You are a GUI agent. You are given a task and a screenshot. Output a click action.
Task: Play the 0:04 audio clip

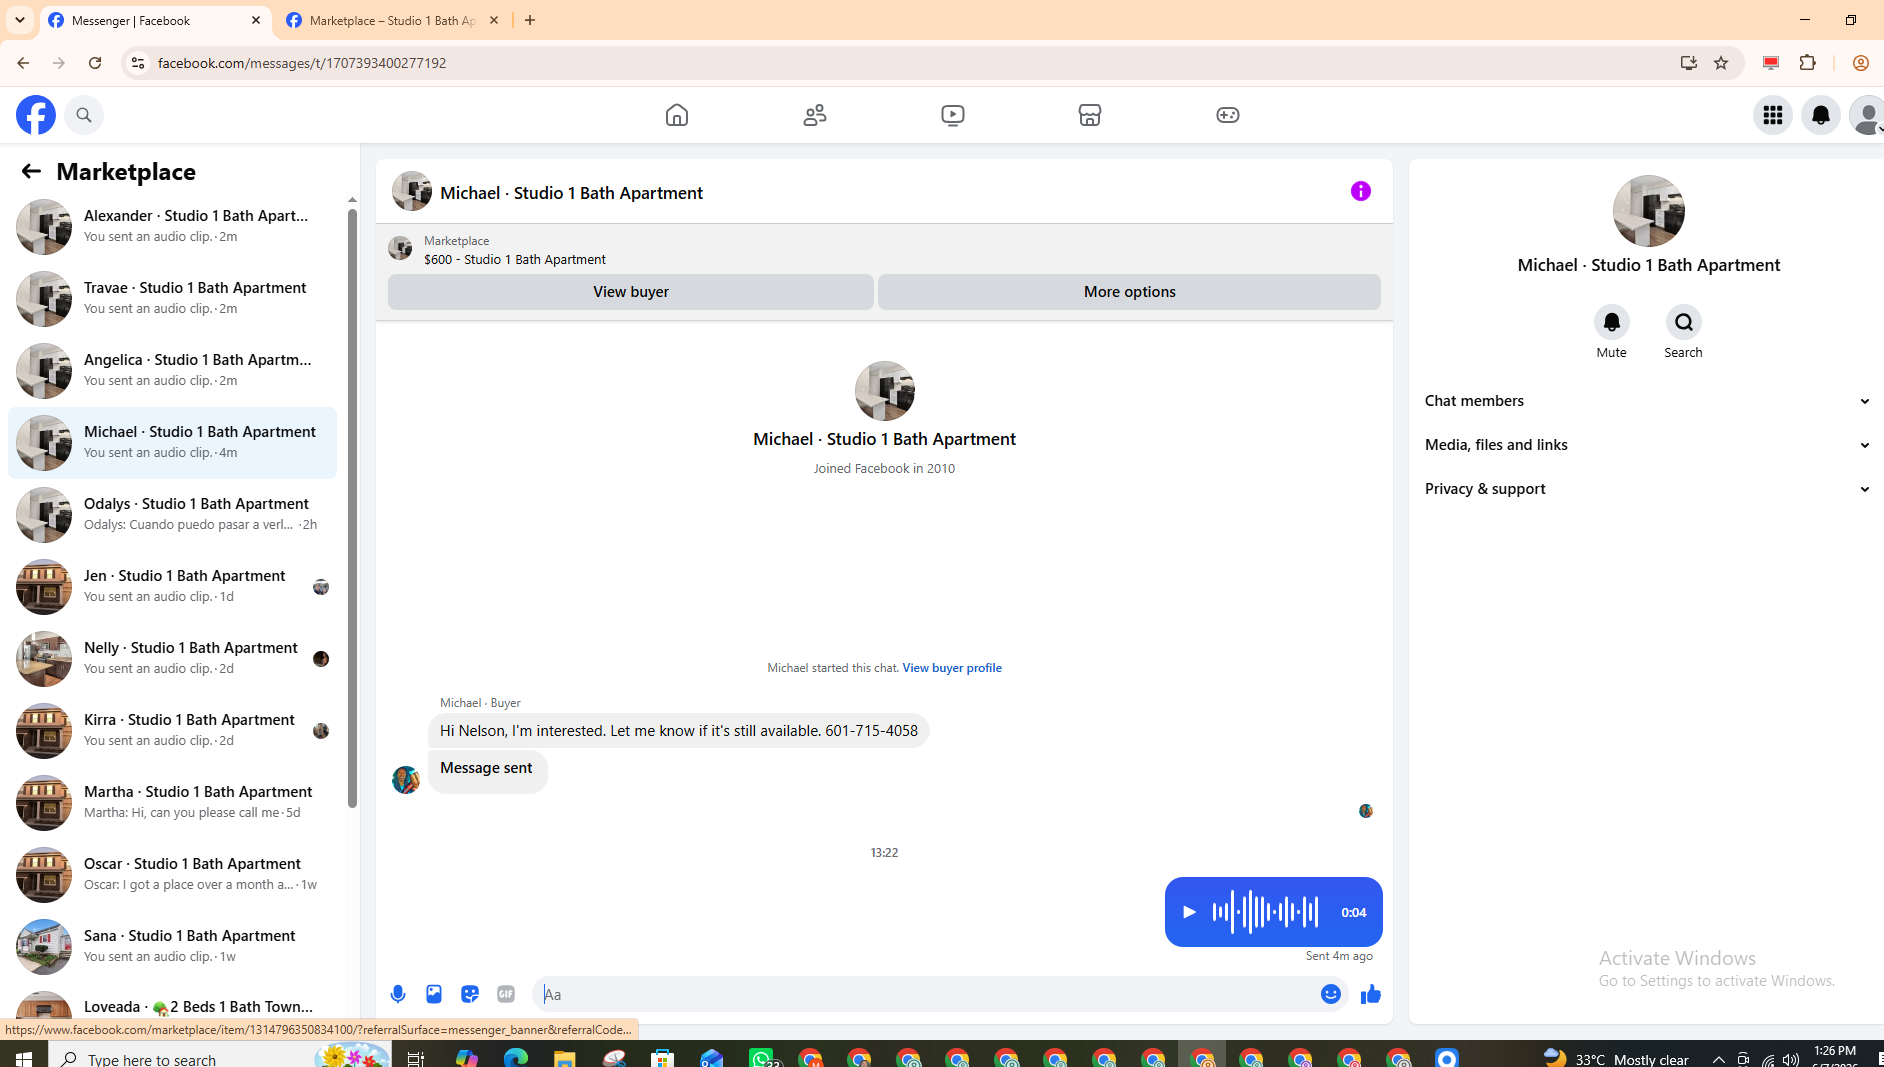(1189, 912)
